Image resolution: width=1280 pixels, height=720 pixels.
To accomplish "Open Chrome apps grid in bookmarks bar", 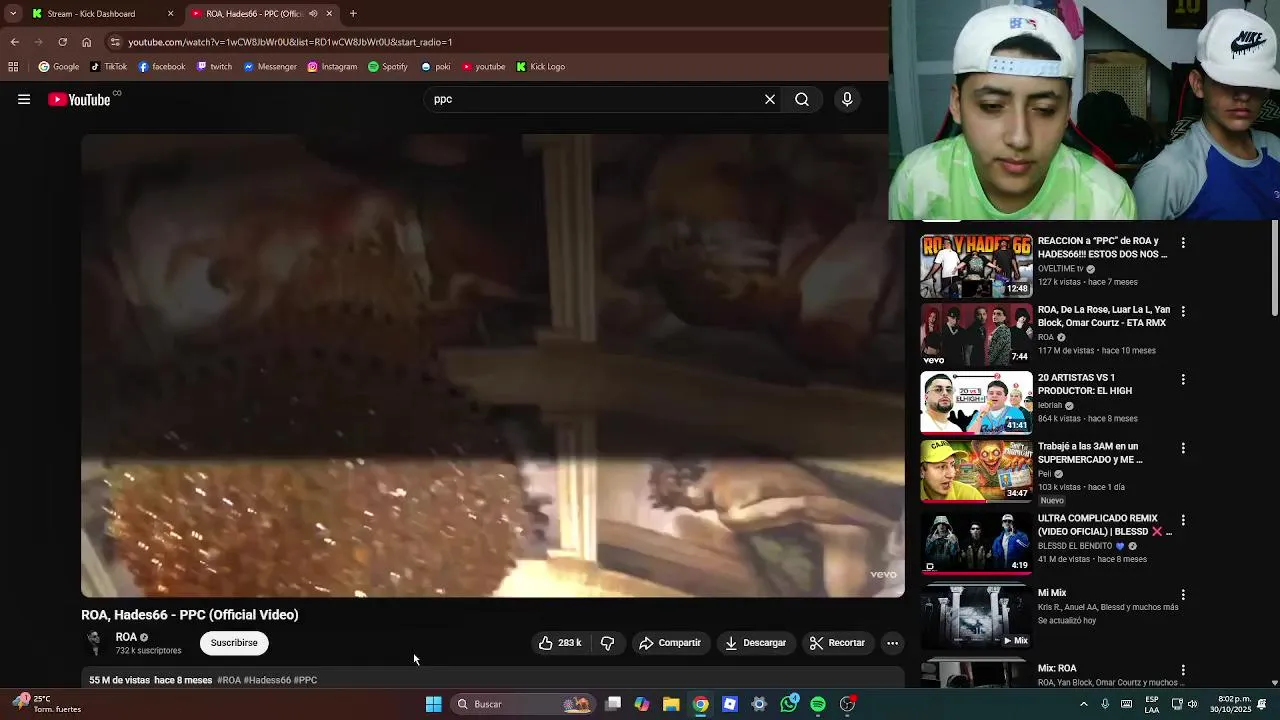I will [13, 67].
